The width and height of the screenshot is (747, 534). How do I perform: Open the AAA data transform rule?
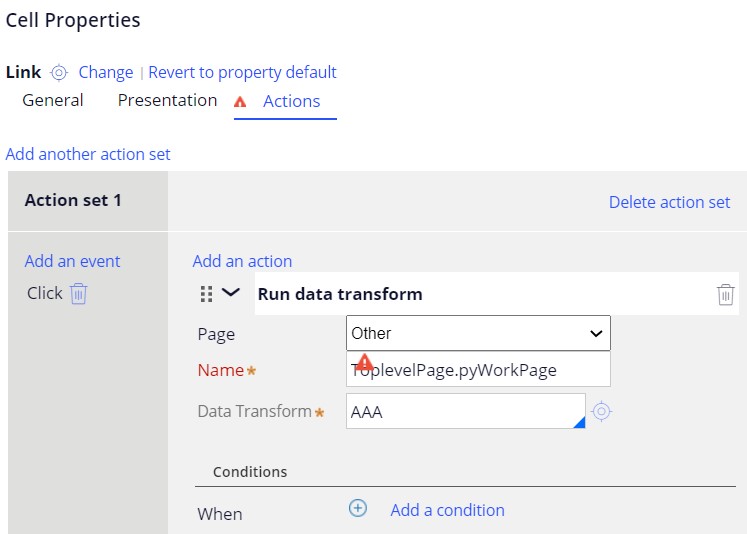602,411
